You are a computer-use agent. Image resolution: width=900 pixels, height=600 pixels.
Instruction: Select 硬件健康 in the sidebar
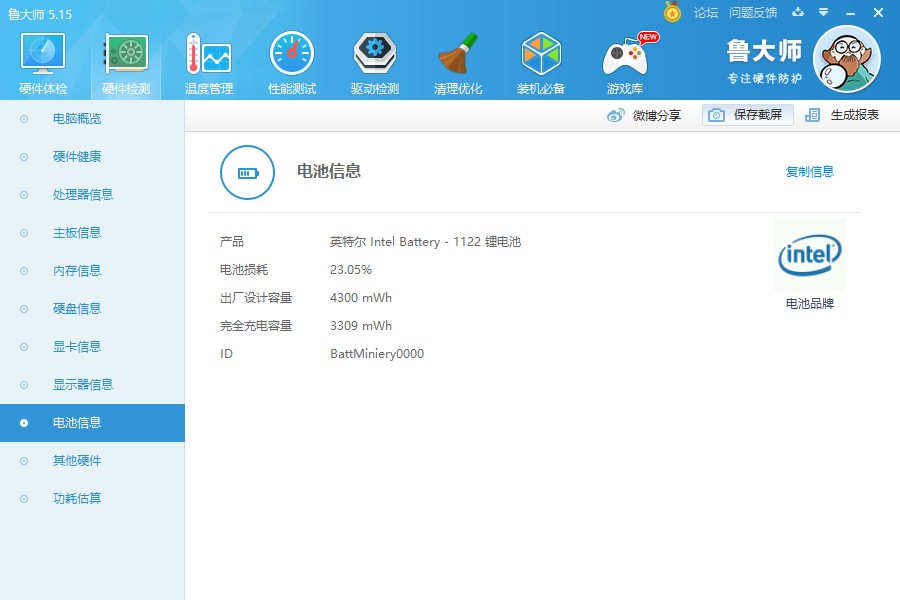pyautogui.click(x=77, y=157)
